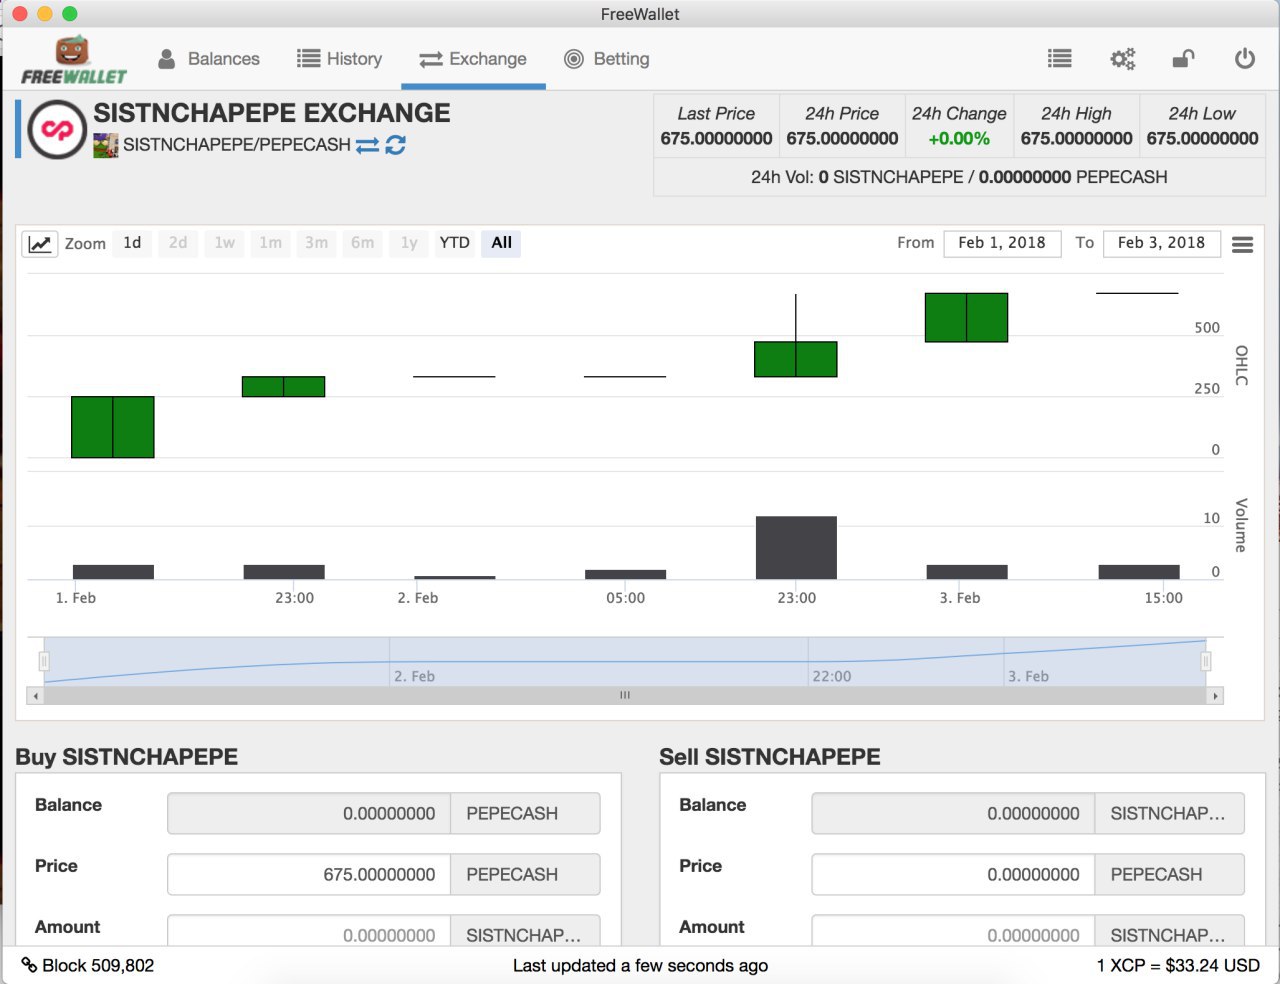Click the navigator scrollbar thumb
The image size is (1280, 984).
pos(625,695)
